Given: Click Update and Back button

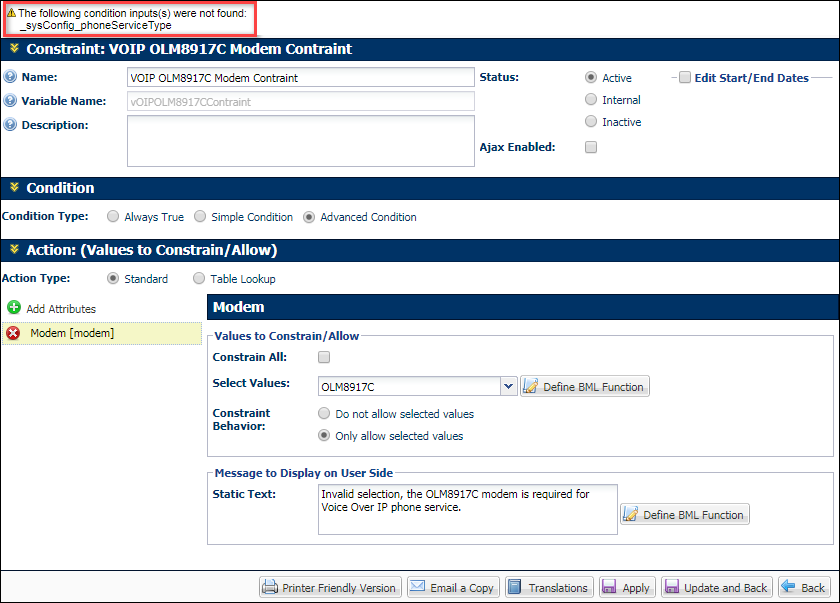Looking at the screenshot, I should [x=717, y=587].
